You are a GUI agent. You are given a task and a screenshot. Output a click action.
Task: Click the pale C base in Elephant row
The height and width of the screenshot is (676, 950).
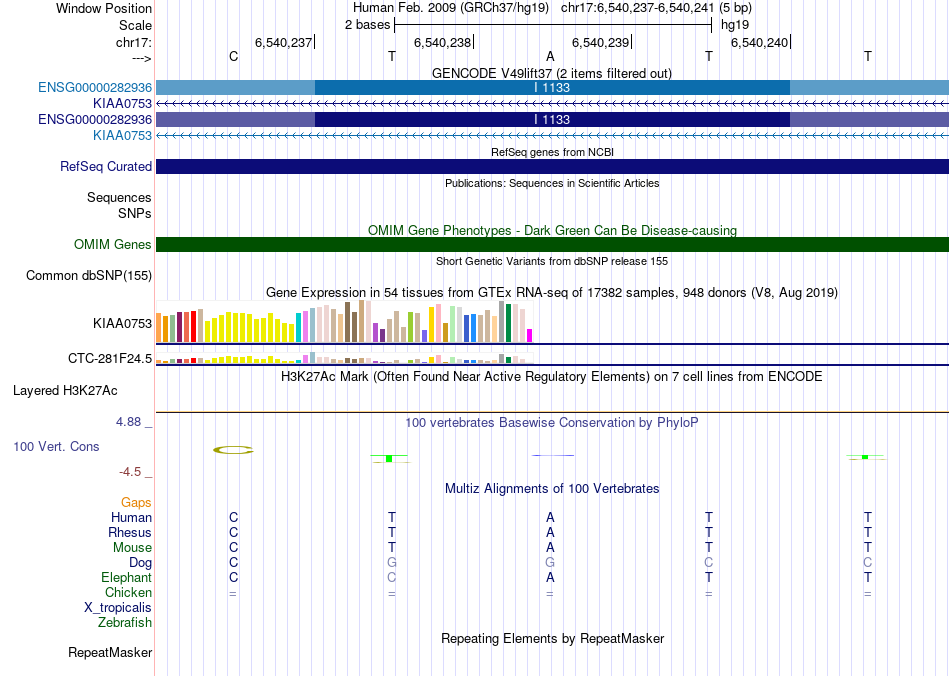[392, 577]
